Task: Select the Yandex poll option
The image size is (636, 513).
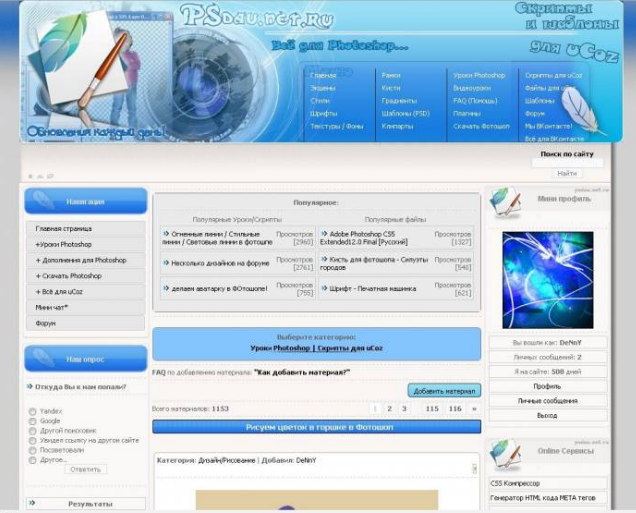Action: click(x=33, y=411)
